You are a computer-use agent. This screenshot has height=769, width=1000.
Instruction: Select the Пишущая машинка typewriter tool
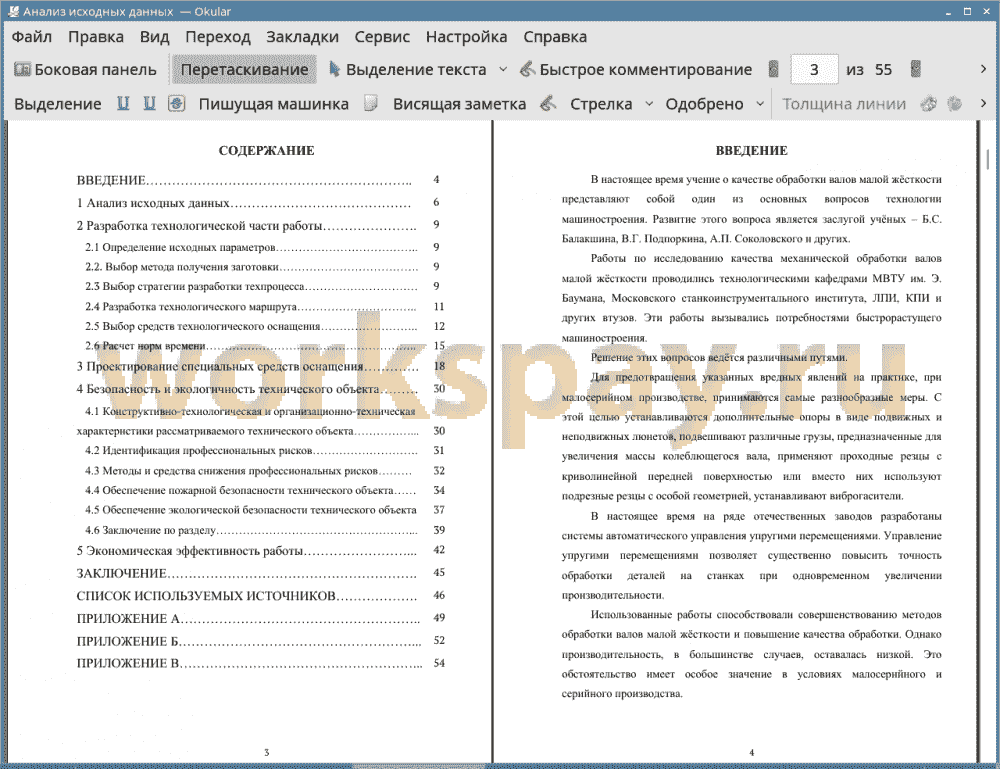pos(274,104)
